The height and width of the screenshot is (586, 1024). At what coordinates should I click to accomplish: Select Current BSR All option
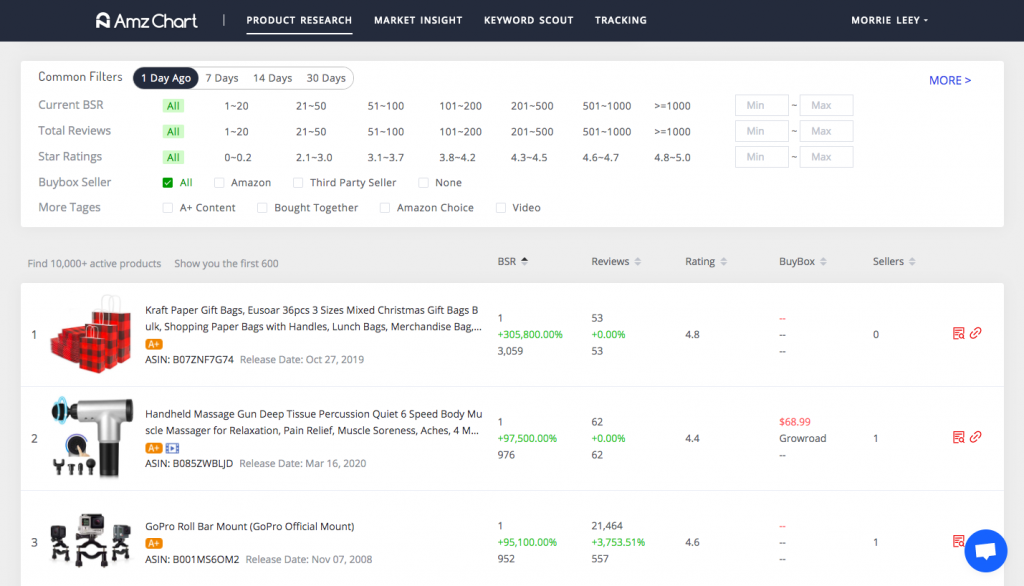point(173,106)
